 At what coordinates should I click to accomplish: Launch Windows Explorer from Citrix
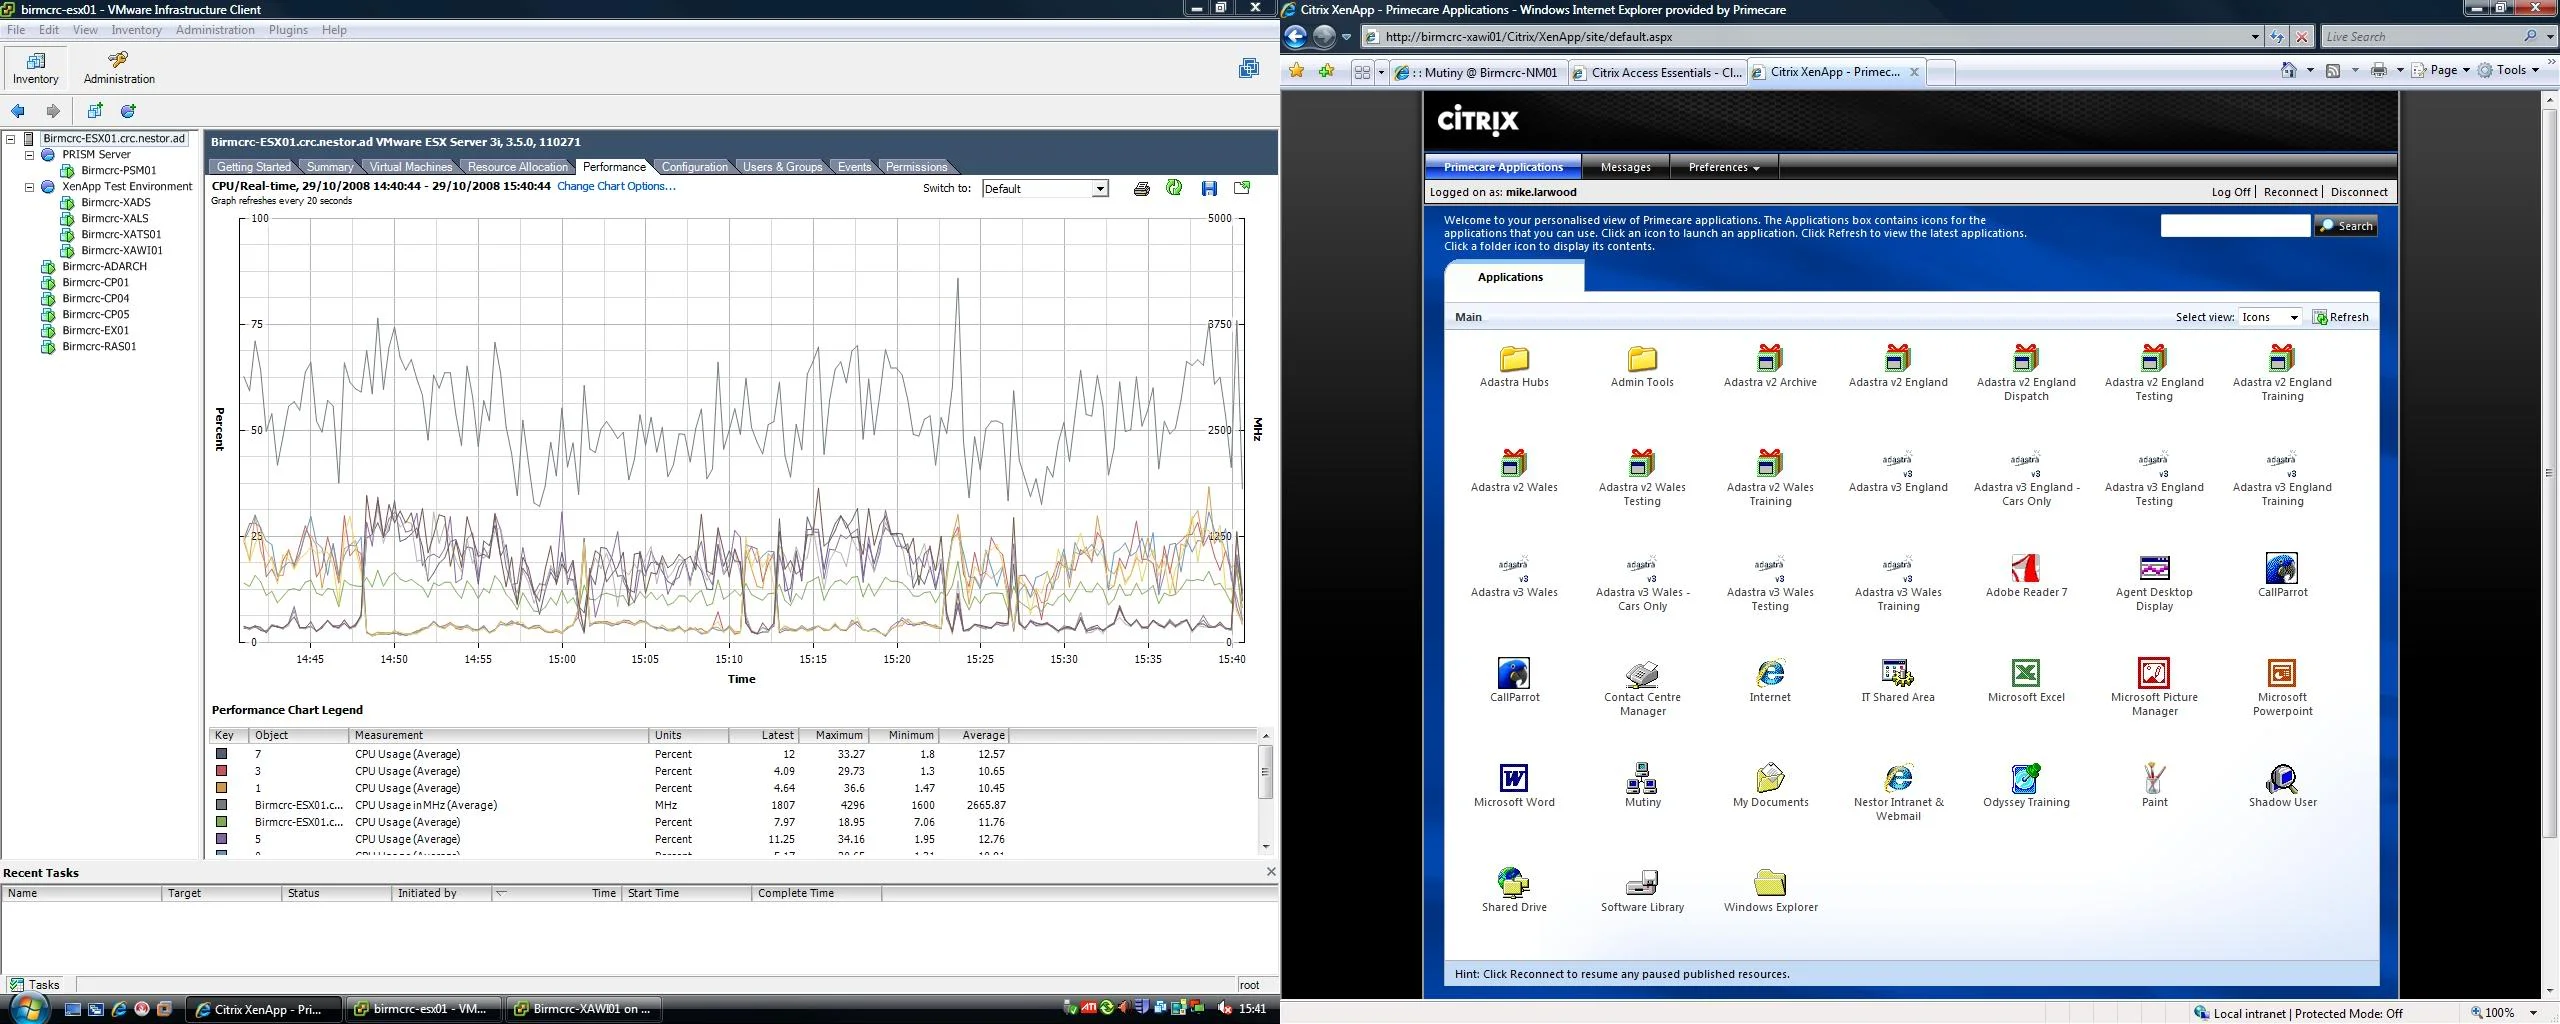1770,891
